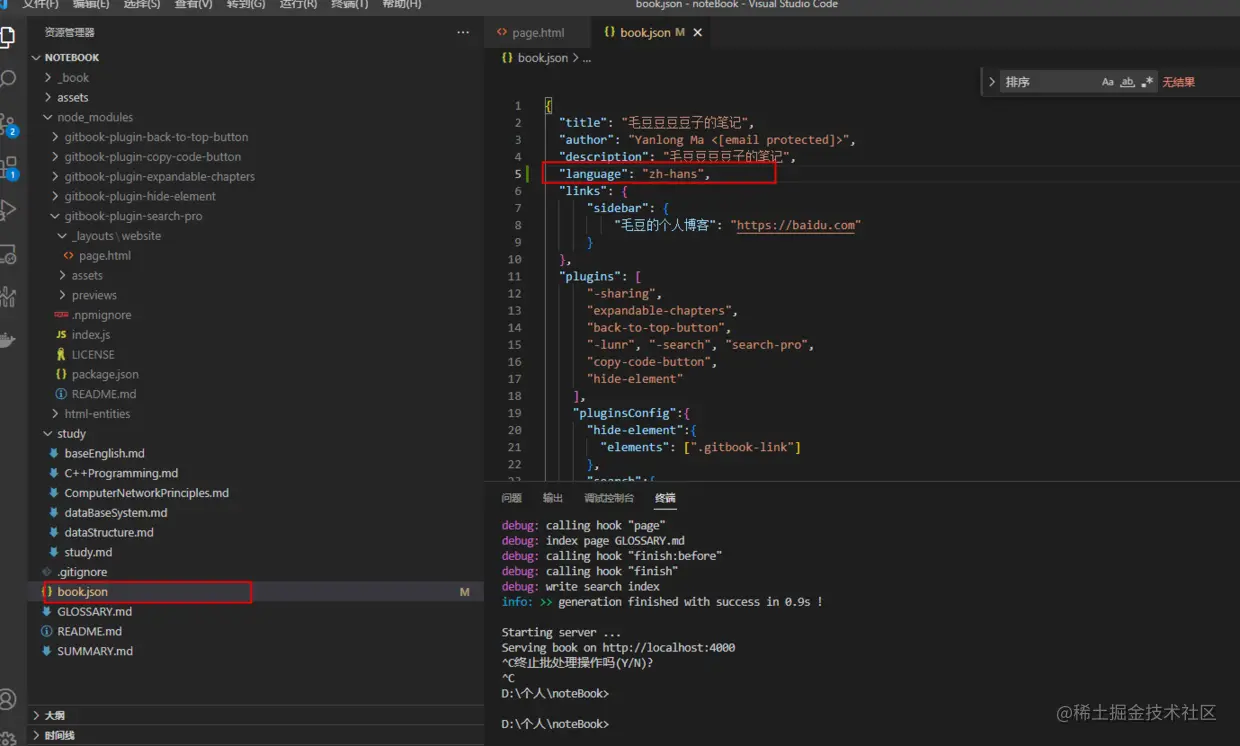Open baseEnglish.md in study folder

(x=105, y=454)
